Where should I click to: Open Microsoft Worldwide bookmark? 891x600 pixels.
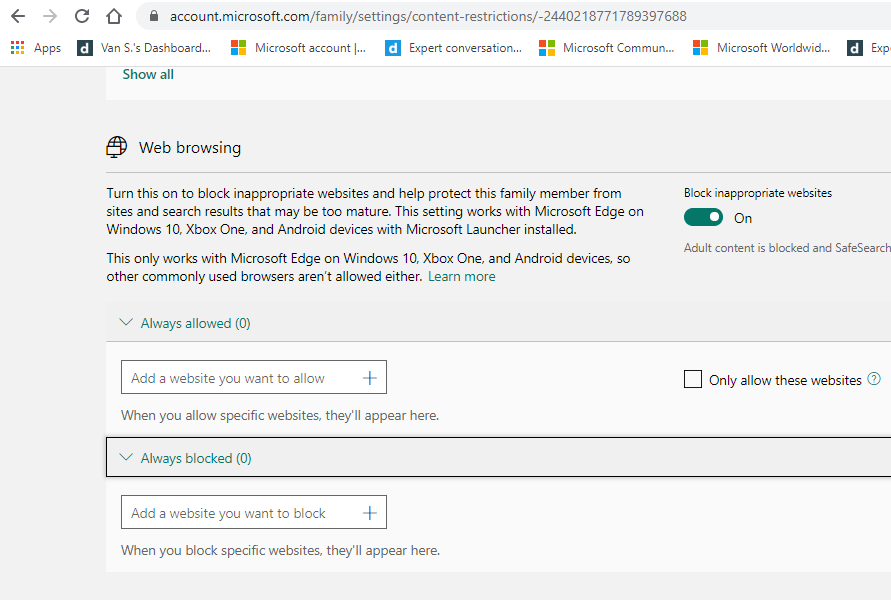click(x=761, y=48)
